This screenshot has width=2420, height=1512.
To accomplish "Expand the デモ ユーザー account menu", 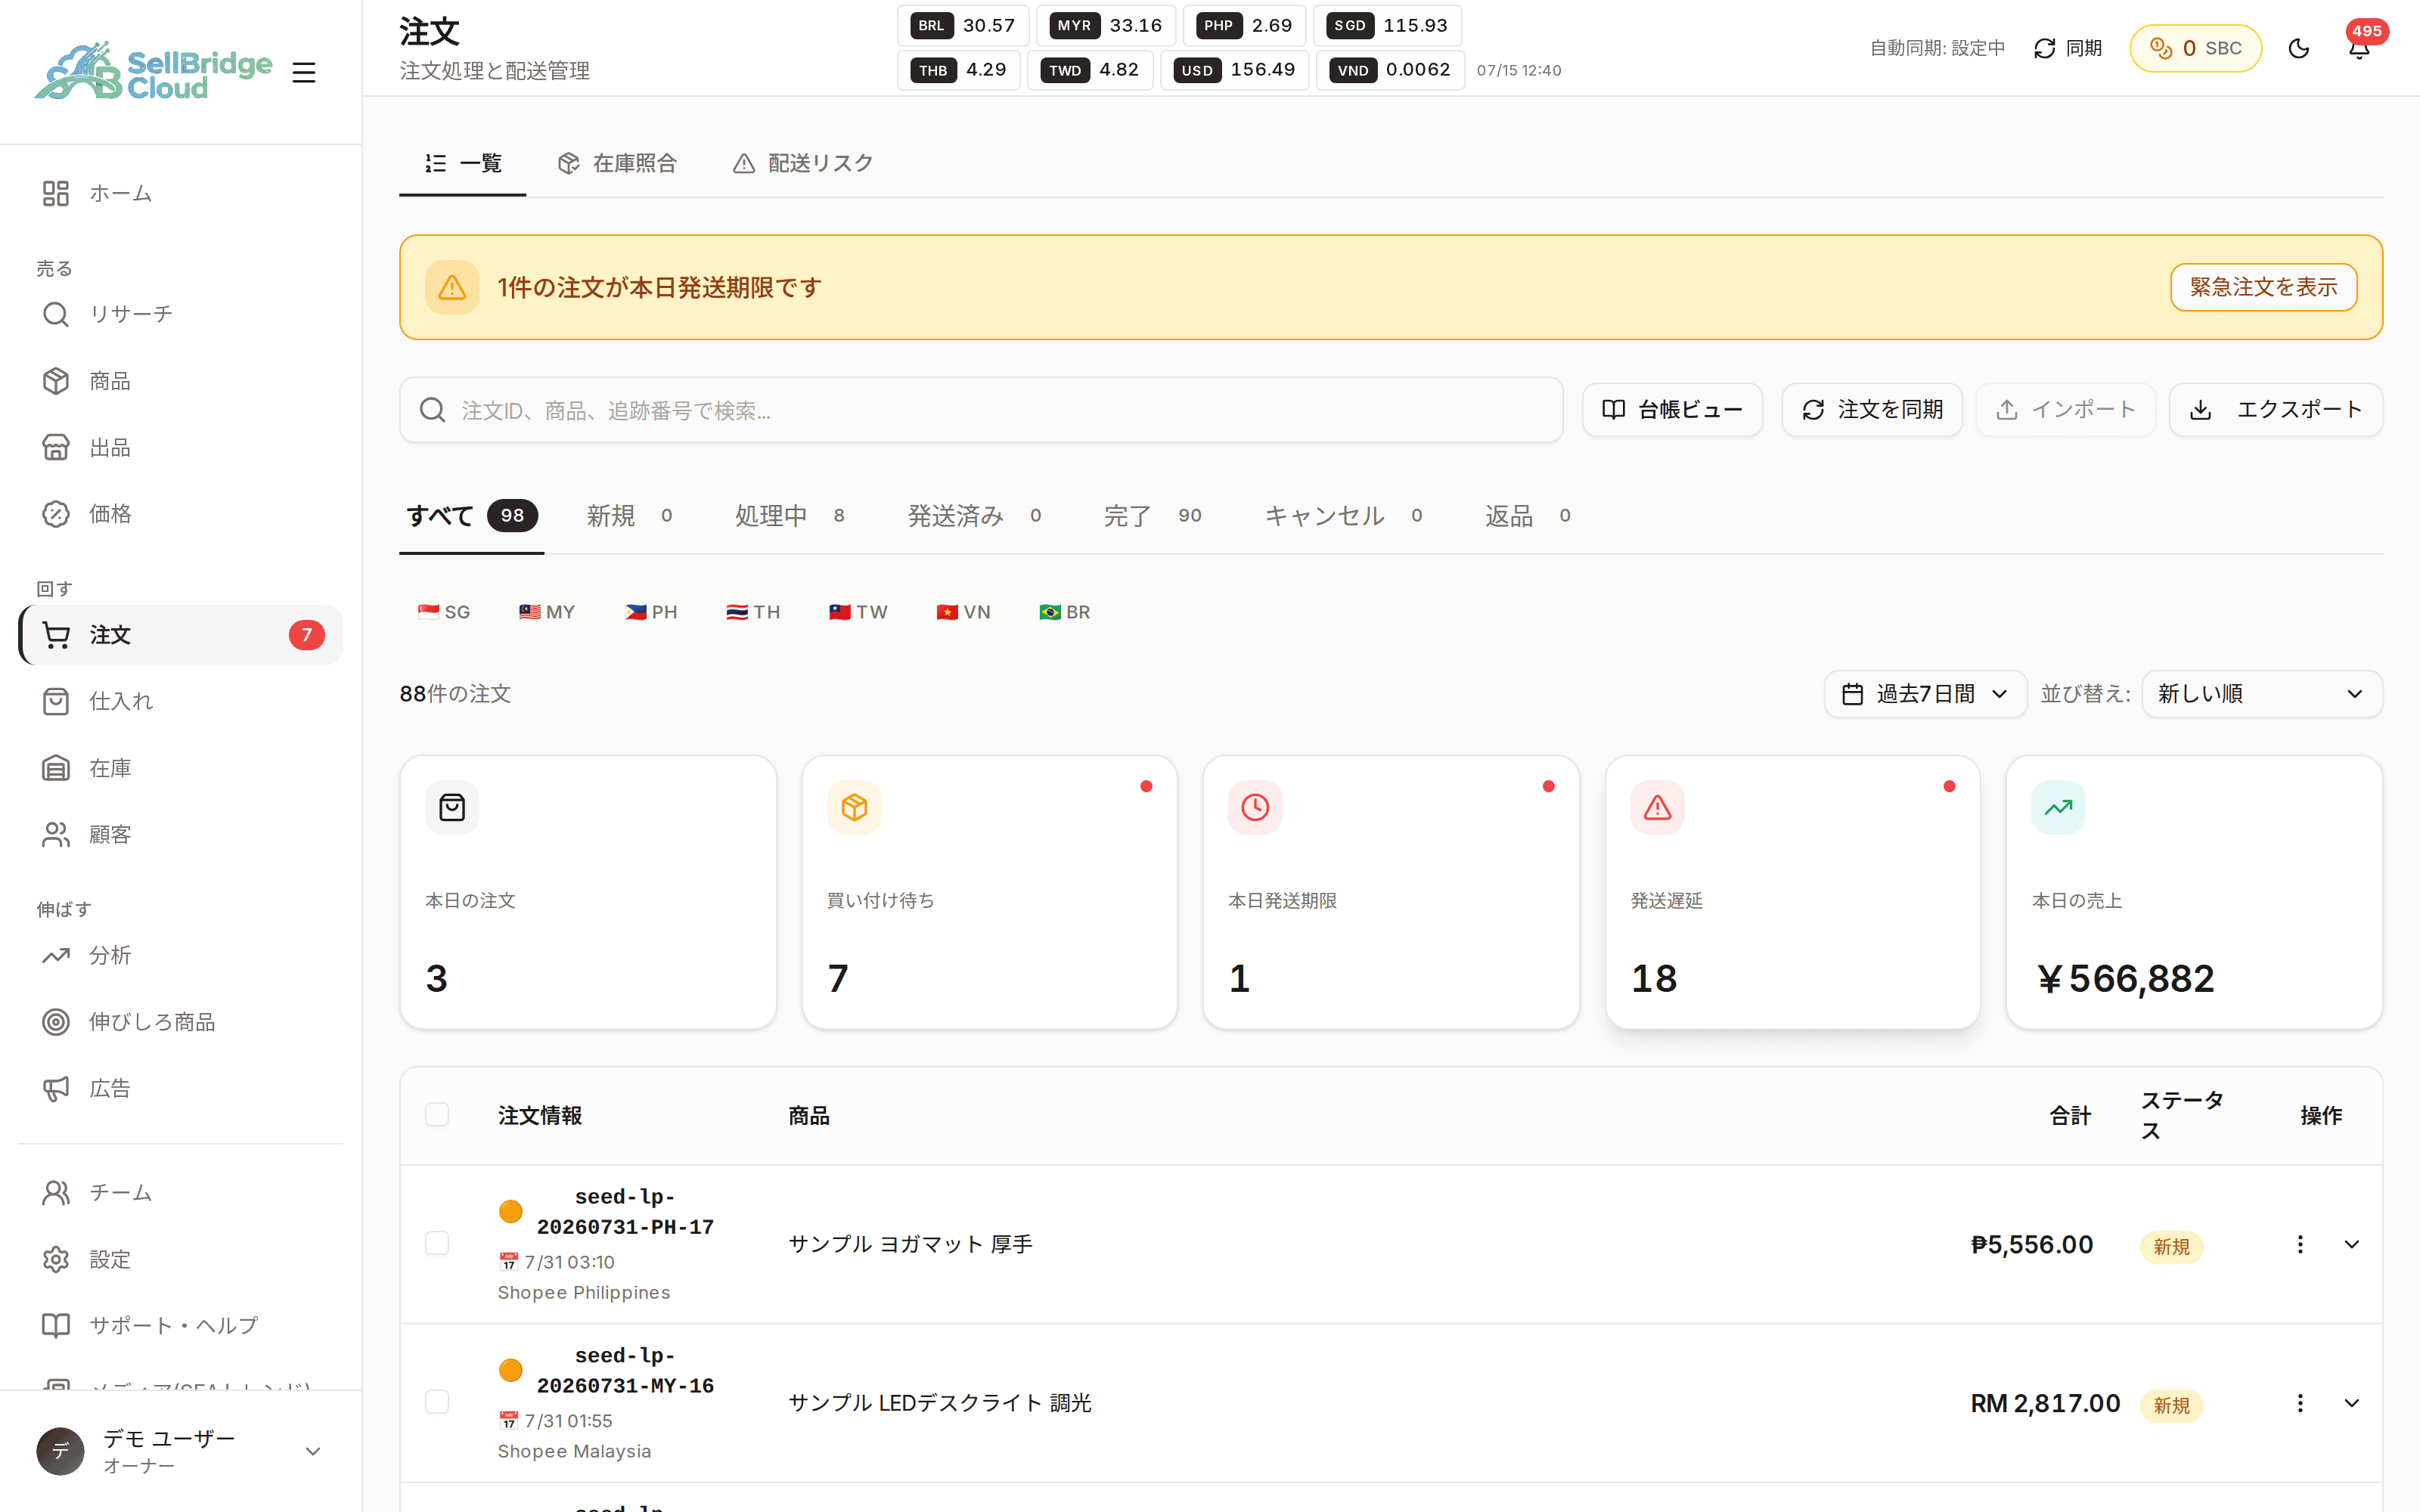I will point(181,1451).
